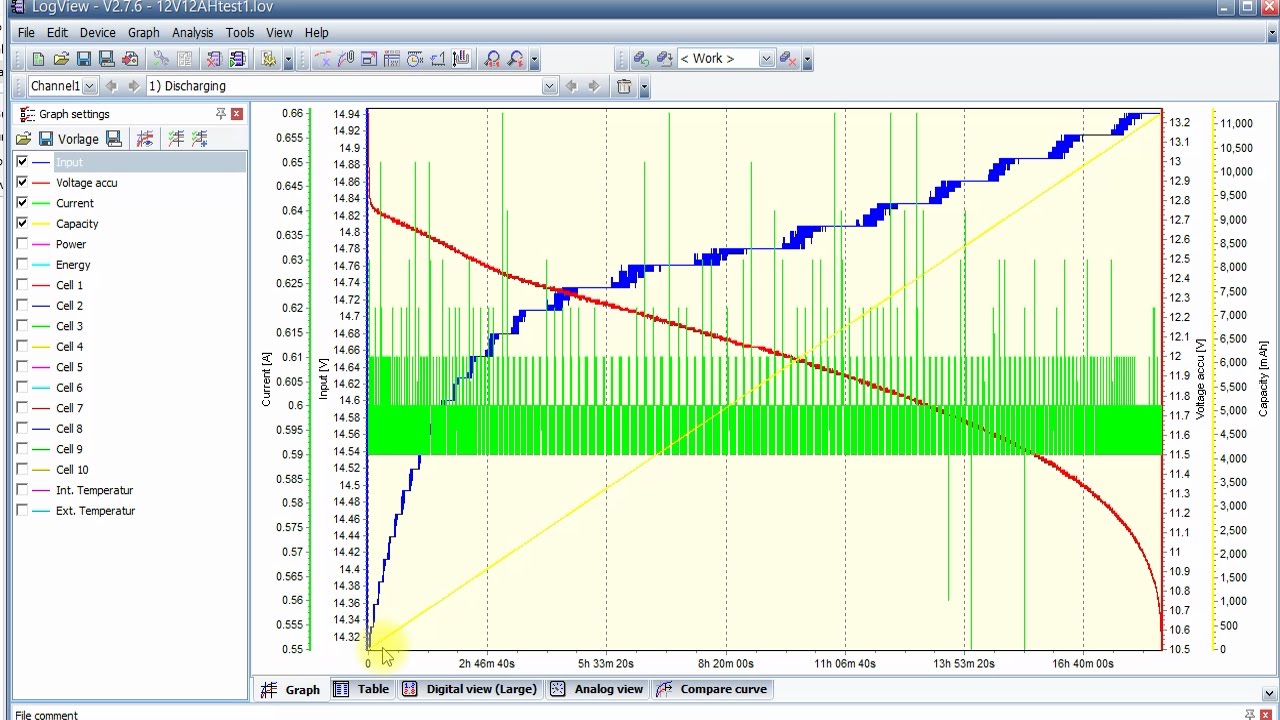
Task: Click the File comment panel label
Action: pos(46,715)
